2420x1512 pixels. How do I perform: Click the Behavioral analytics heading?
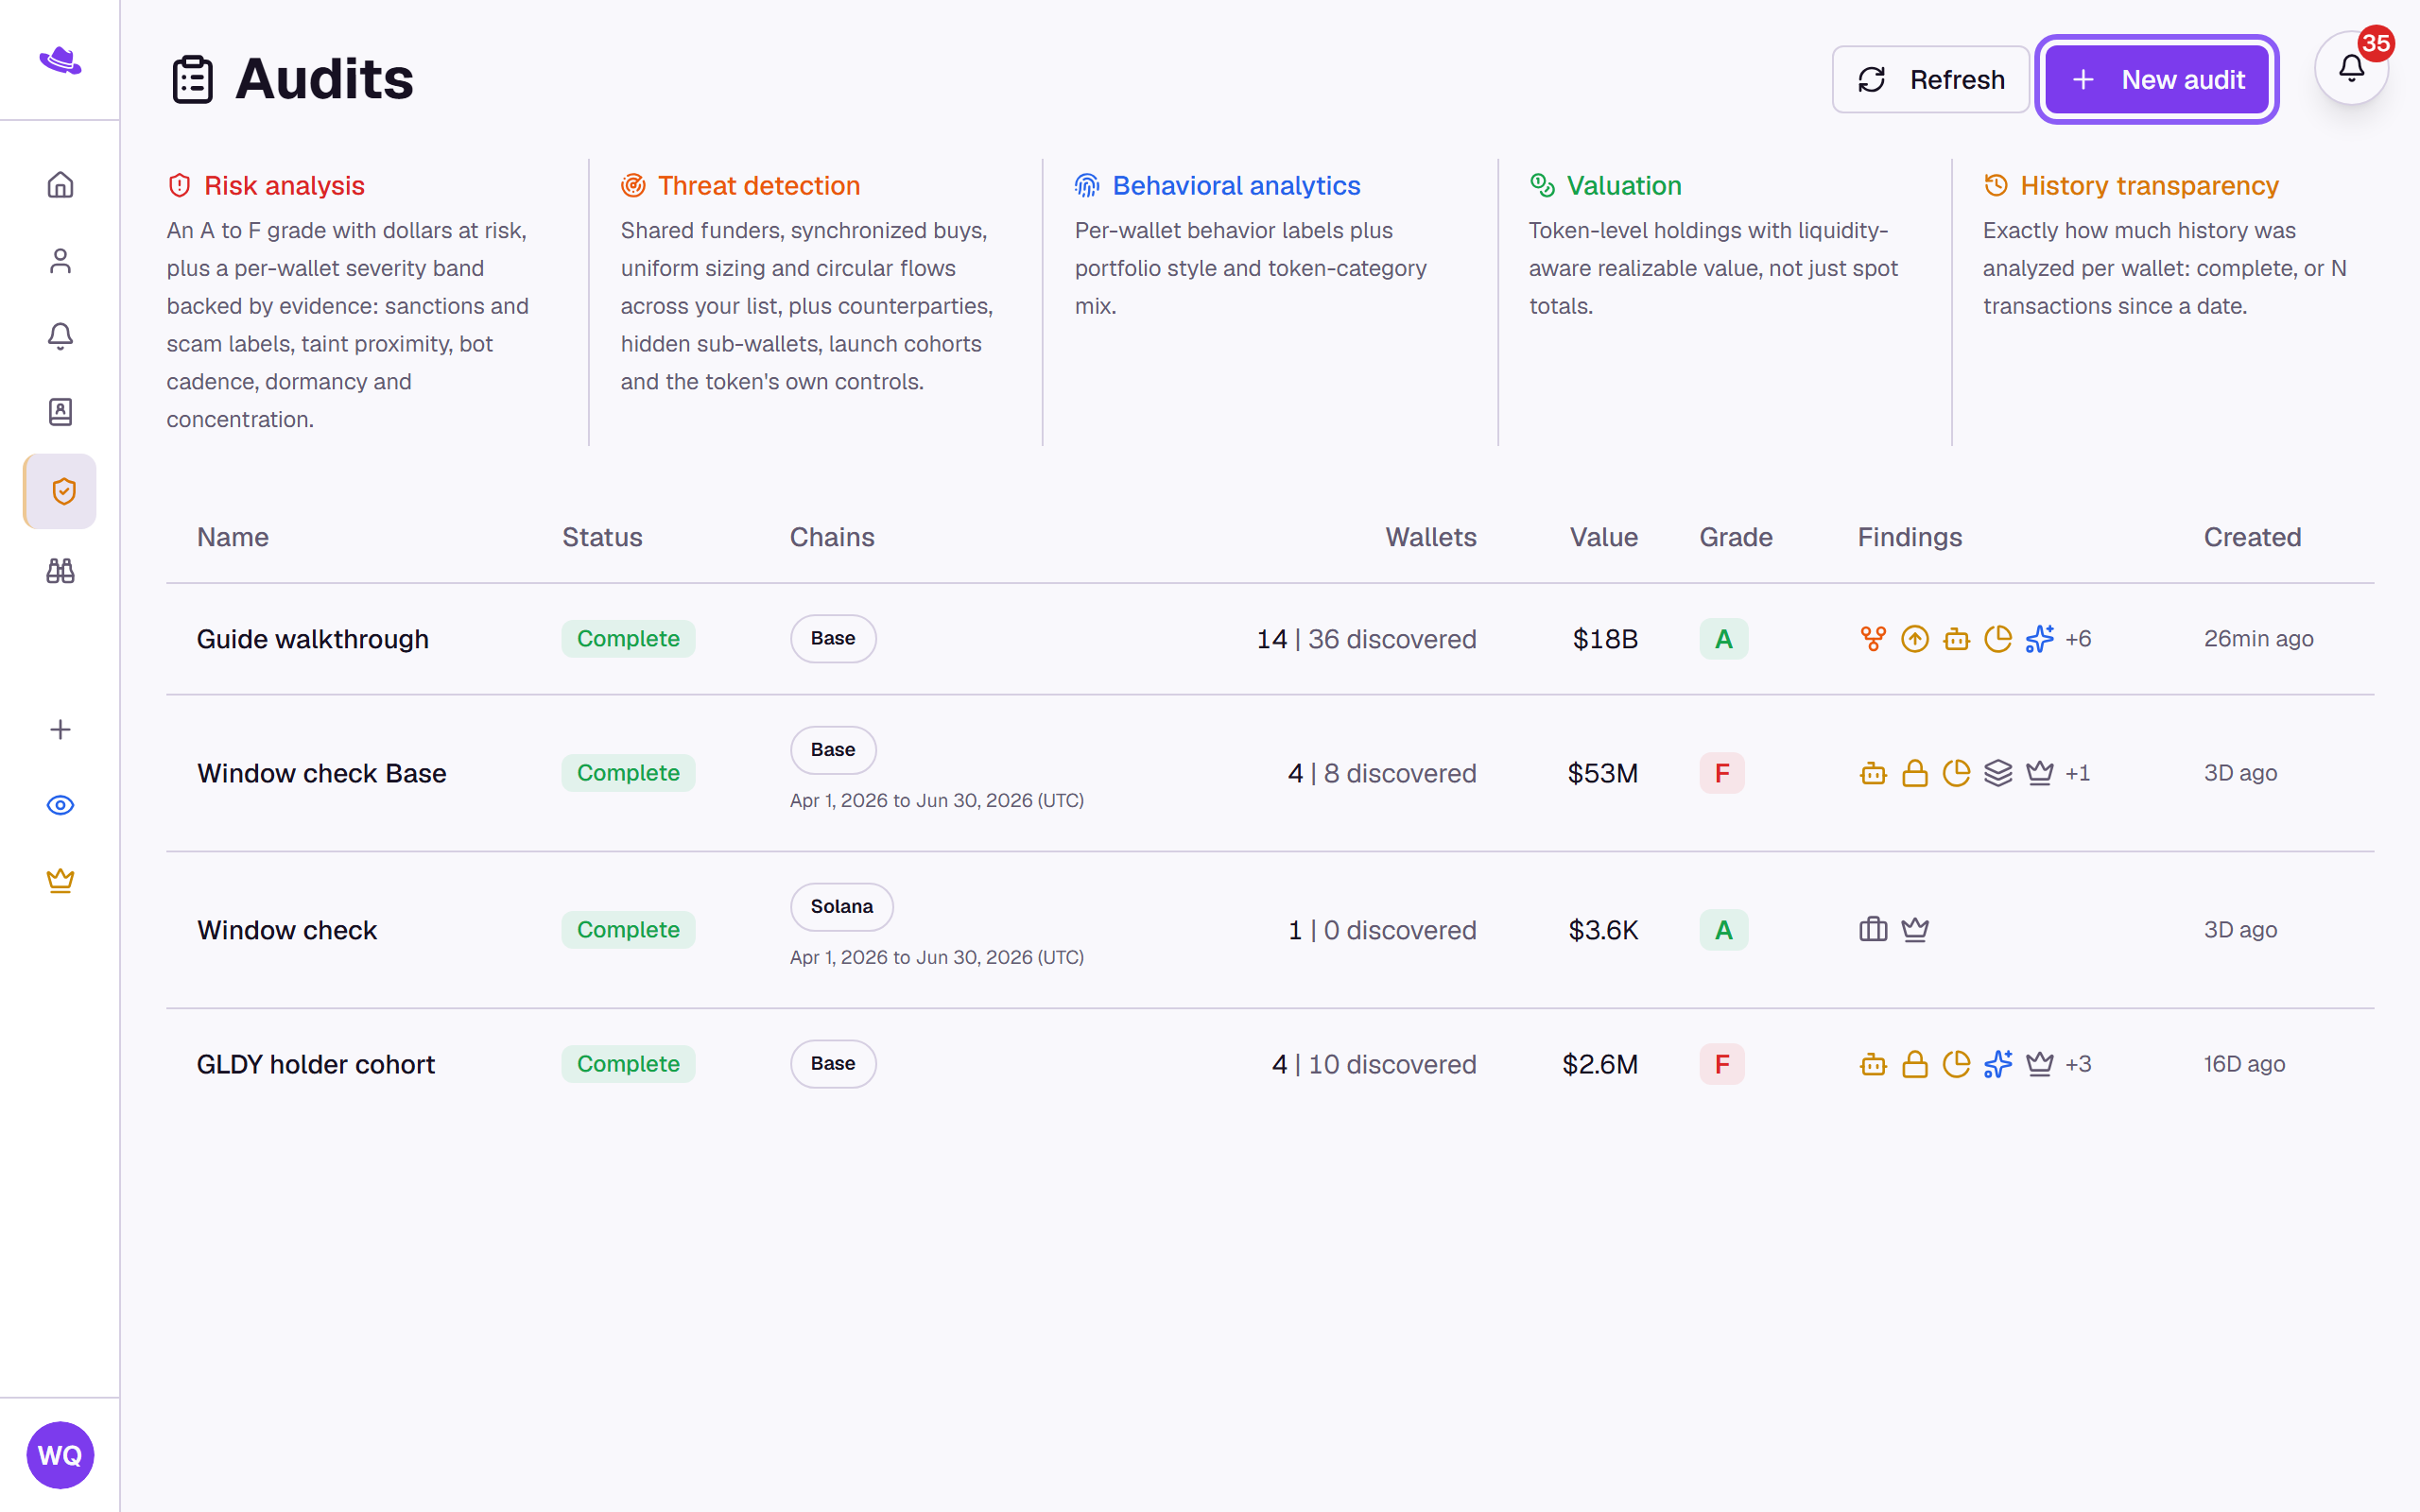(1236, 185)
